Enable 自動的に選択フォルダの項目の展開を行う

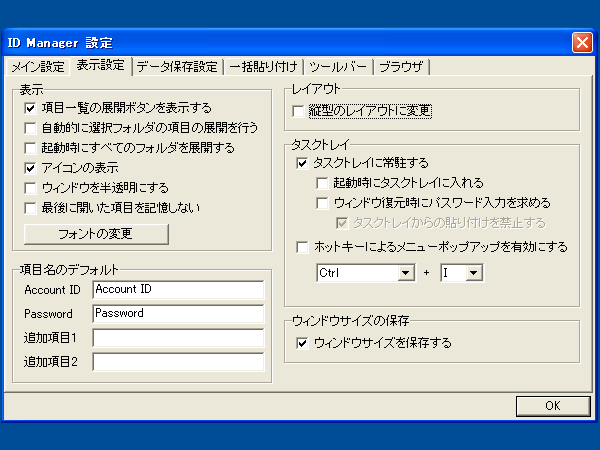coord(30,128)
